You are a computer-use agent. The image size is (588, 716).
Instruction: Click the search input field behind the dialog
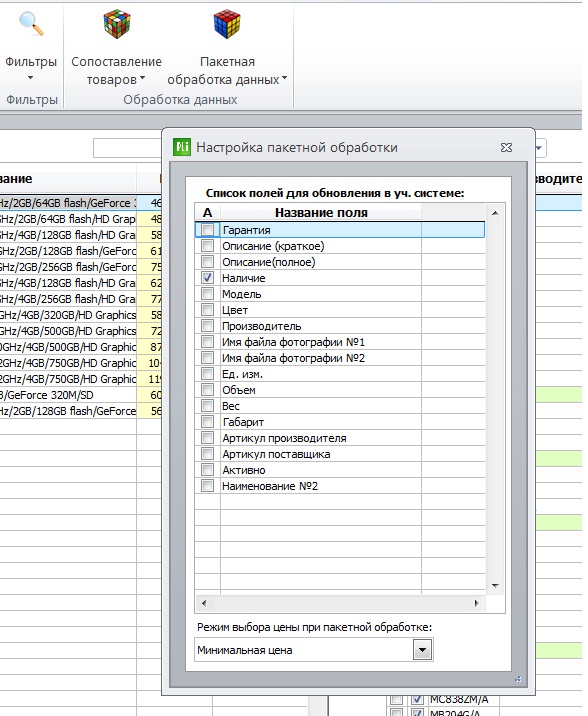[127, 148]
